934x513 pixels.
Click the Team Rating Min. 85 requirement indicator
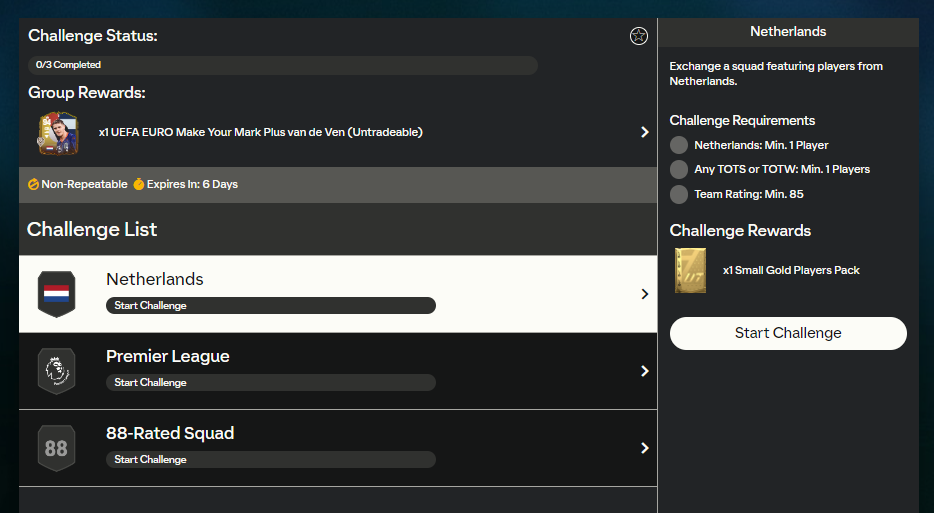coord(679,194)
